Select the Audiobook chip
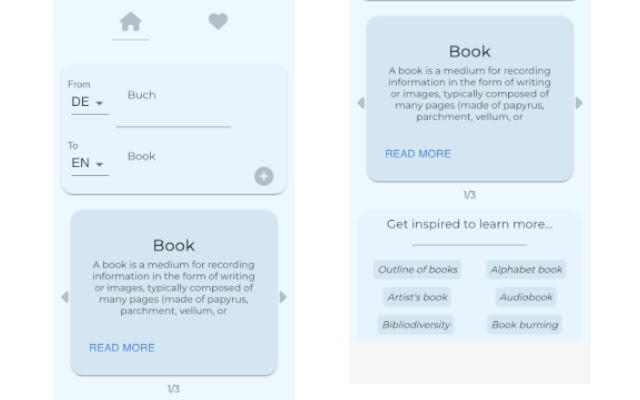The height and width of the screenshot is (400, 640). tap(526, 297)
